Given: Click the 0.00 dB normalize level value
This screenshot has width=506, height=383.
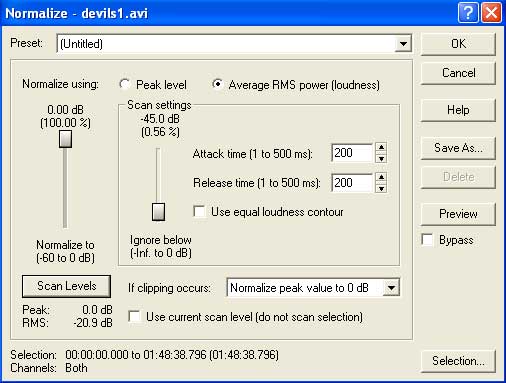Looking at the screenshot, I should (65, 110).
